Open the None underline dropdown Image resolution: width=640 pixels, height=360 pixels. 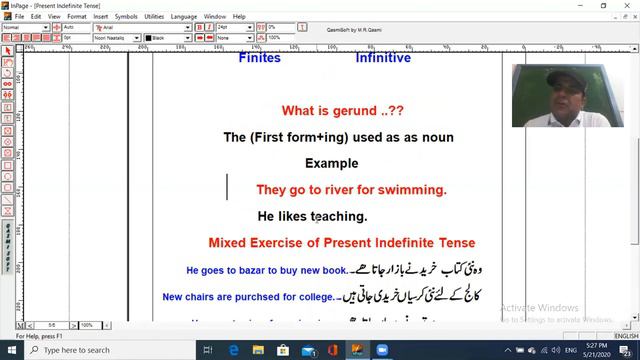(249, 38)
